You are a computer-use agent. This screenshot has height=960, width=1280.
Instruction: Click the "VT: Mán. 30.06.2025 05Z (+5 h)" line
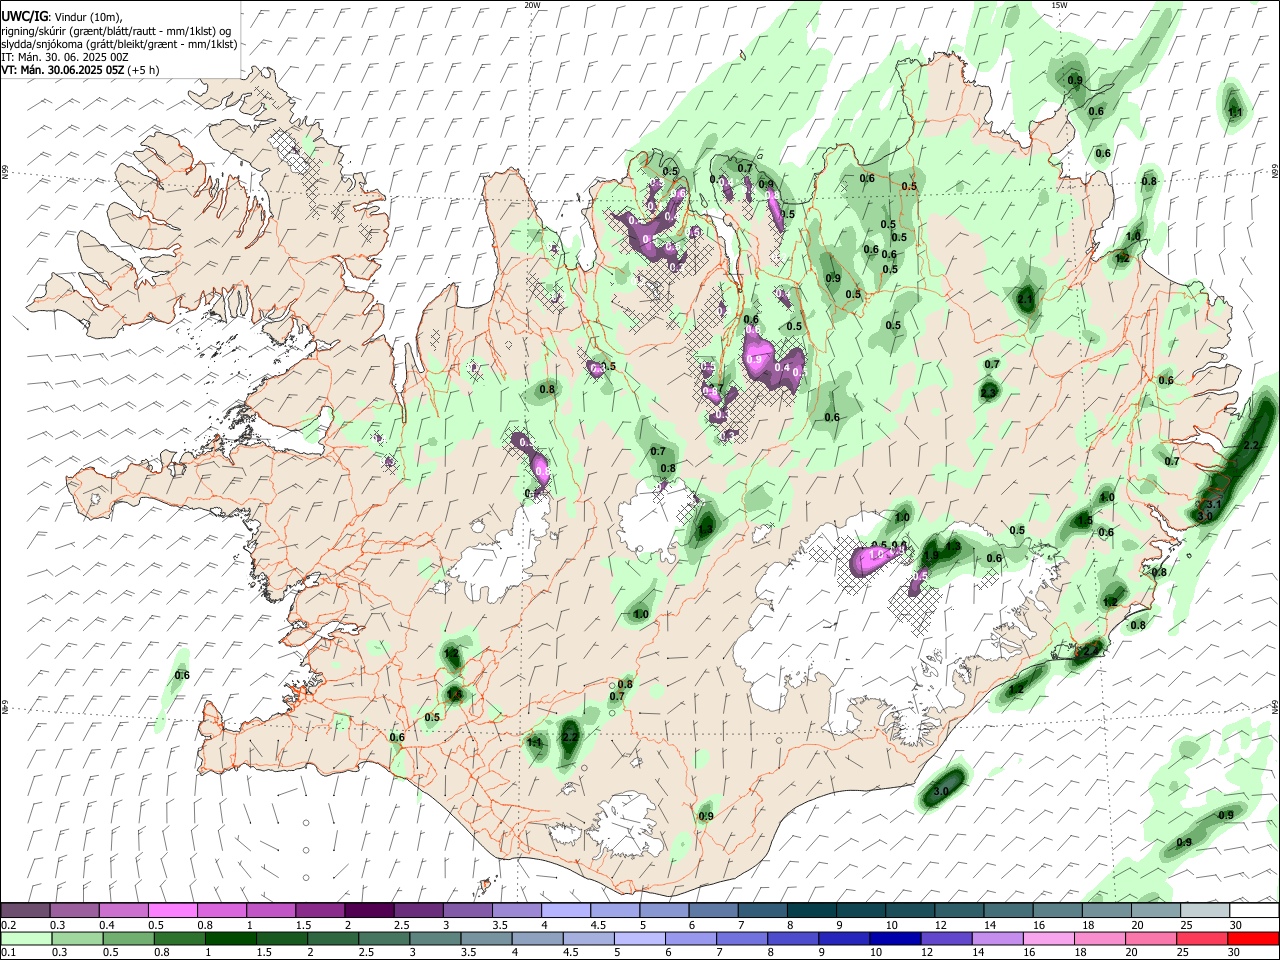(x=80, y=70)
